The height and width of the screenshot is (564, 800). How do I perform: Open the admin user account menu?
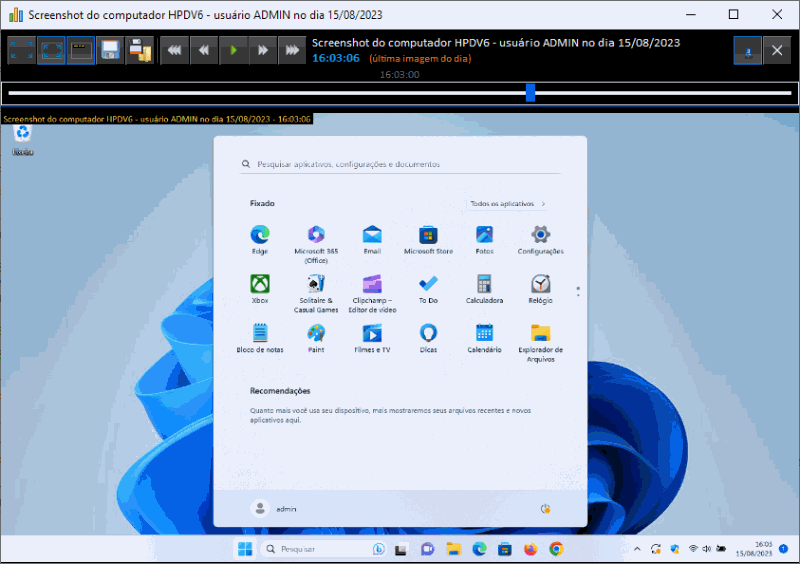273,508
